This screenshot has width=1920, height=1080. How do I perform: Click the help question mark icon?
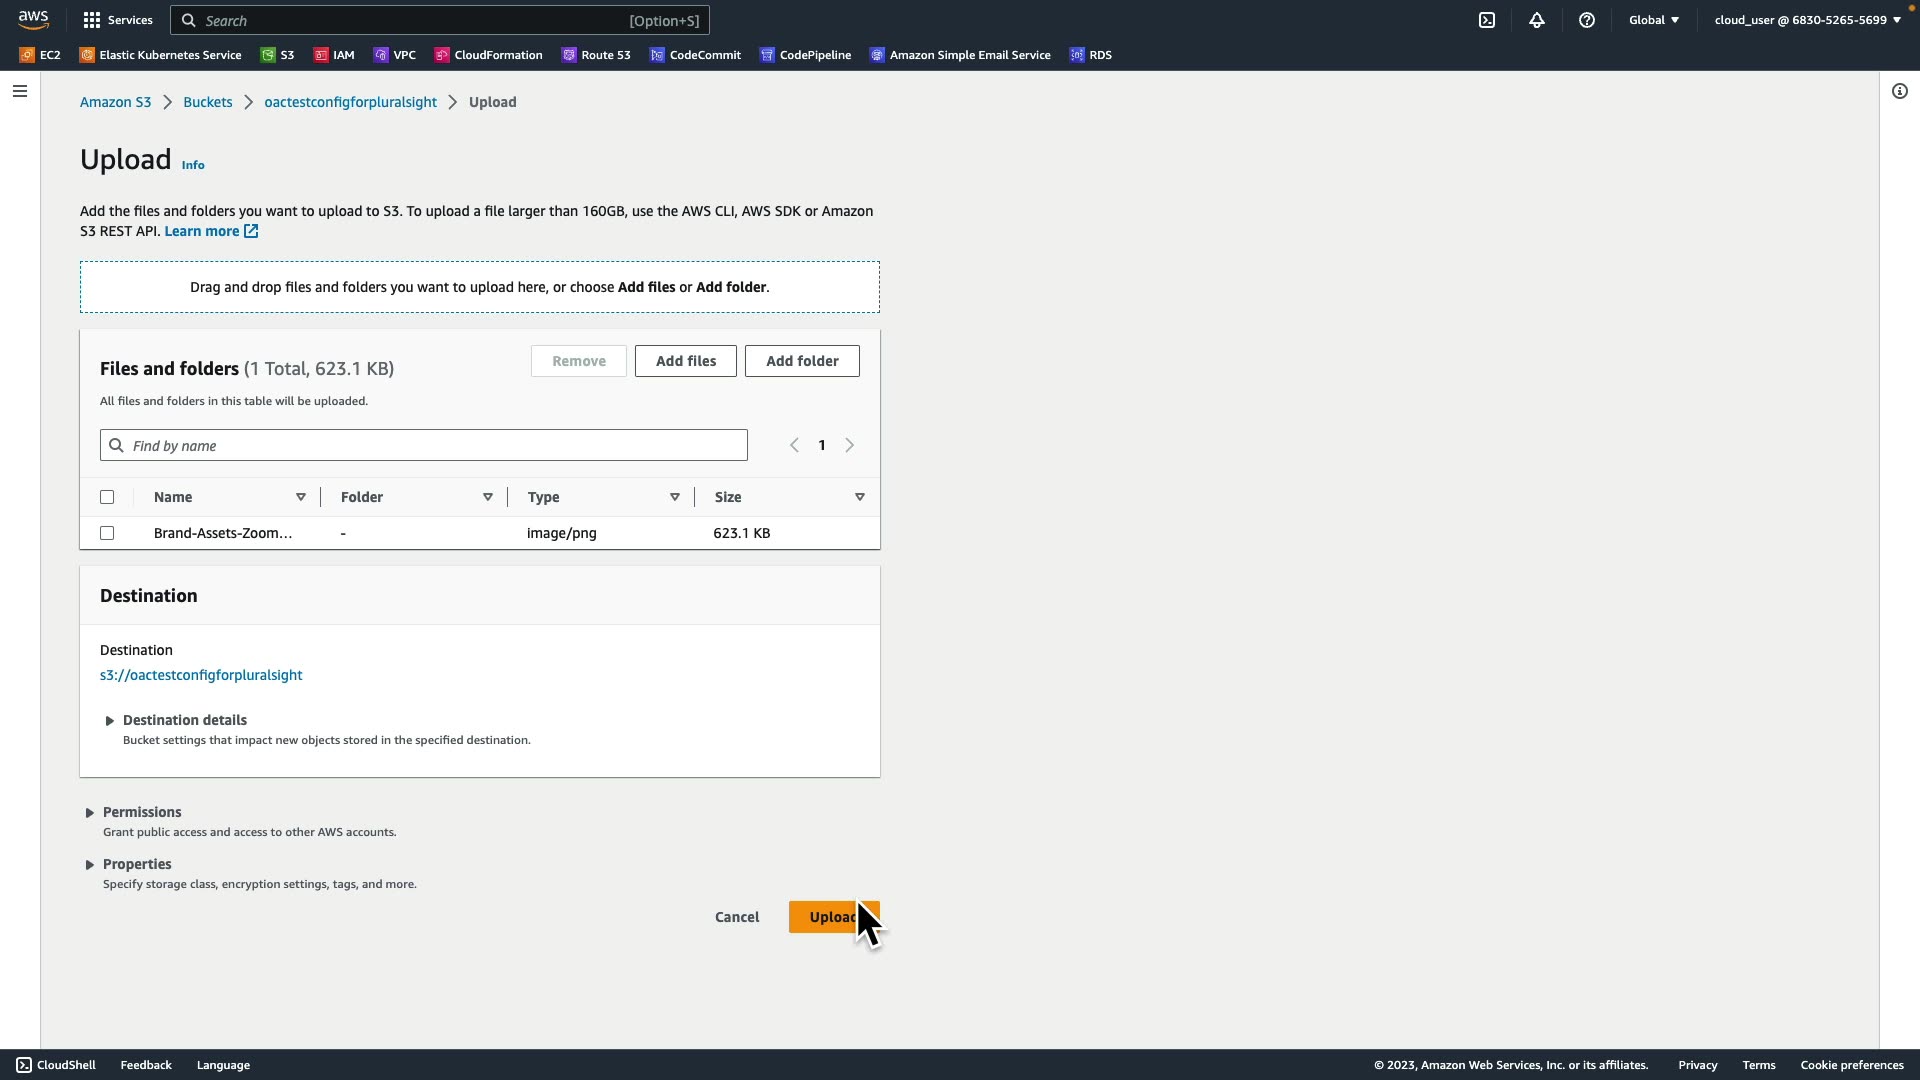pyautogui.click(x=1587, y=20)
